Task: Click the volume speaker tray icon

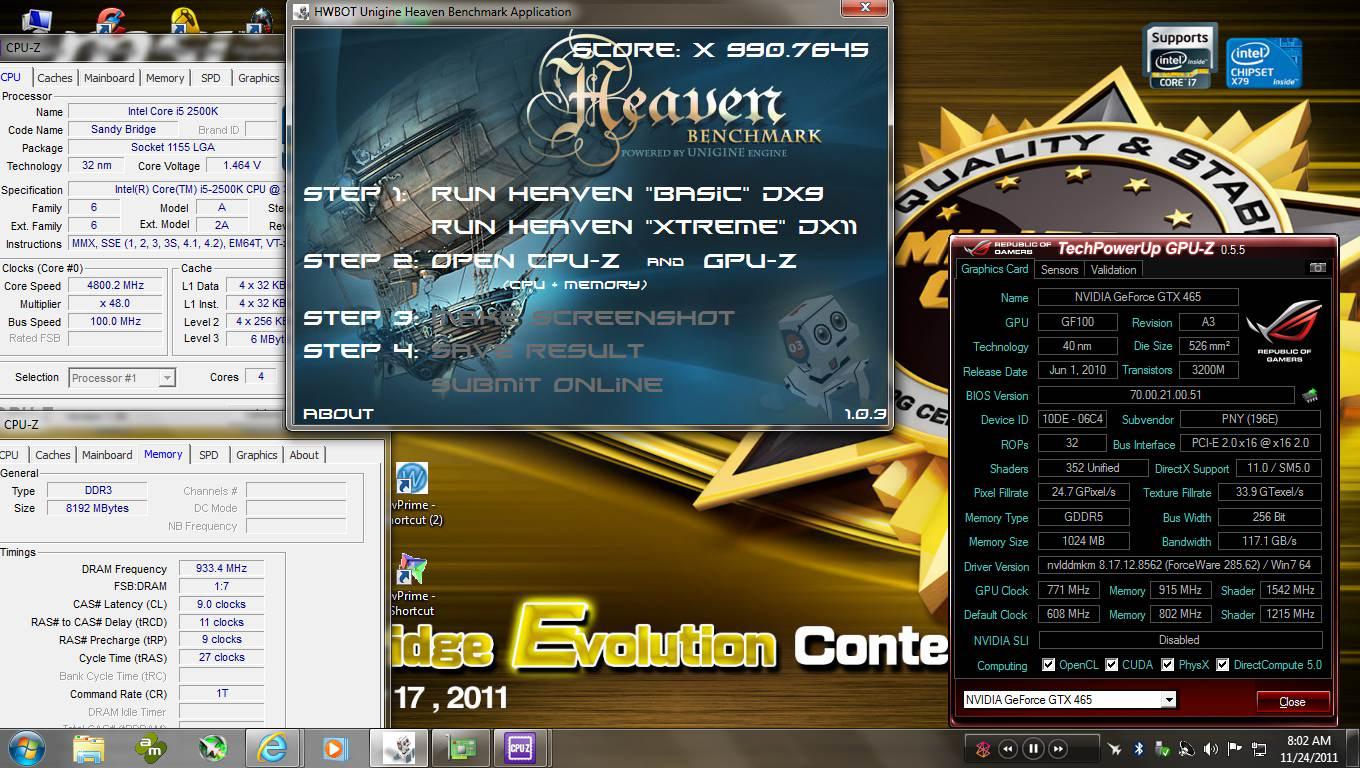Action: (x=1211, y=748)
